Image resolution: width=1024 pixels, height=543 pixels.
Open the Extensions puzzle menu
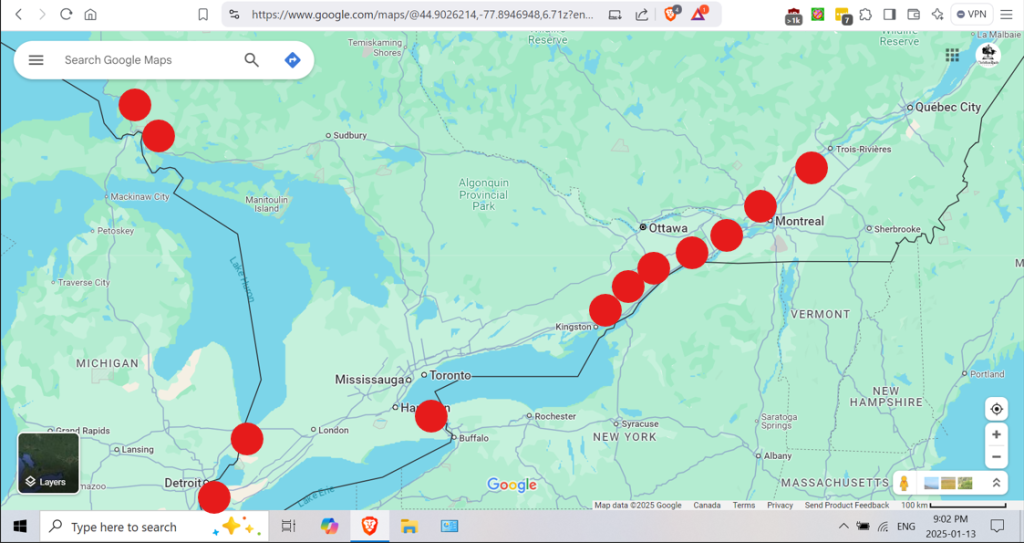[x=865, y=14]
